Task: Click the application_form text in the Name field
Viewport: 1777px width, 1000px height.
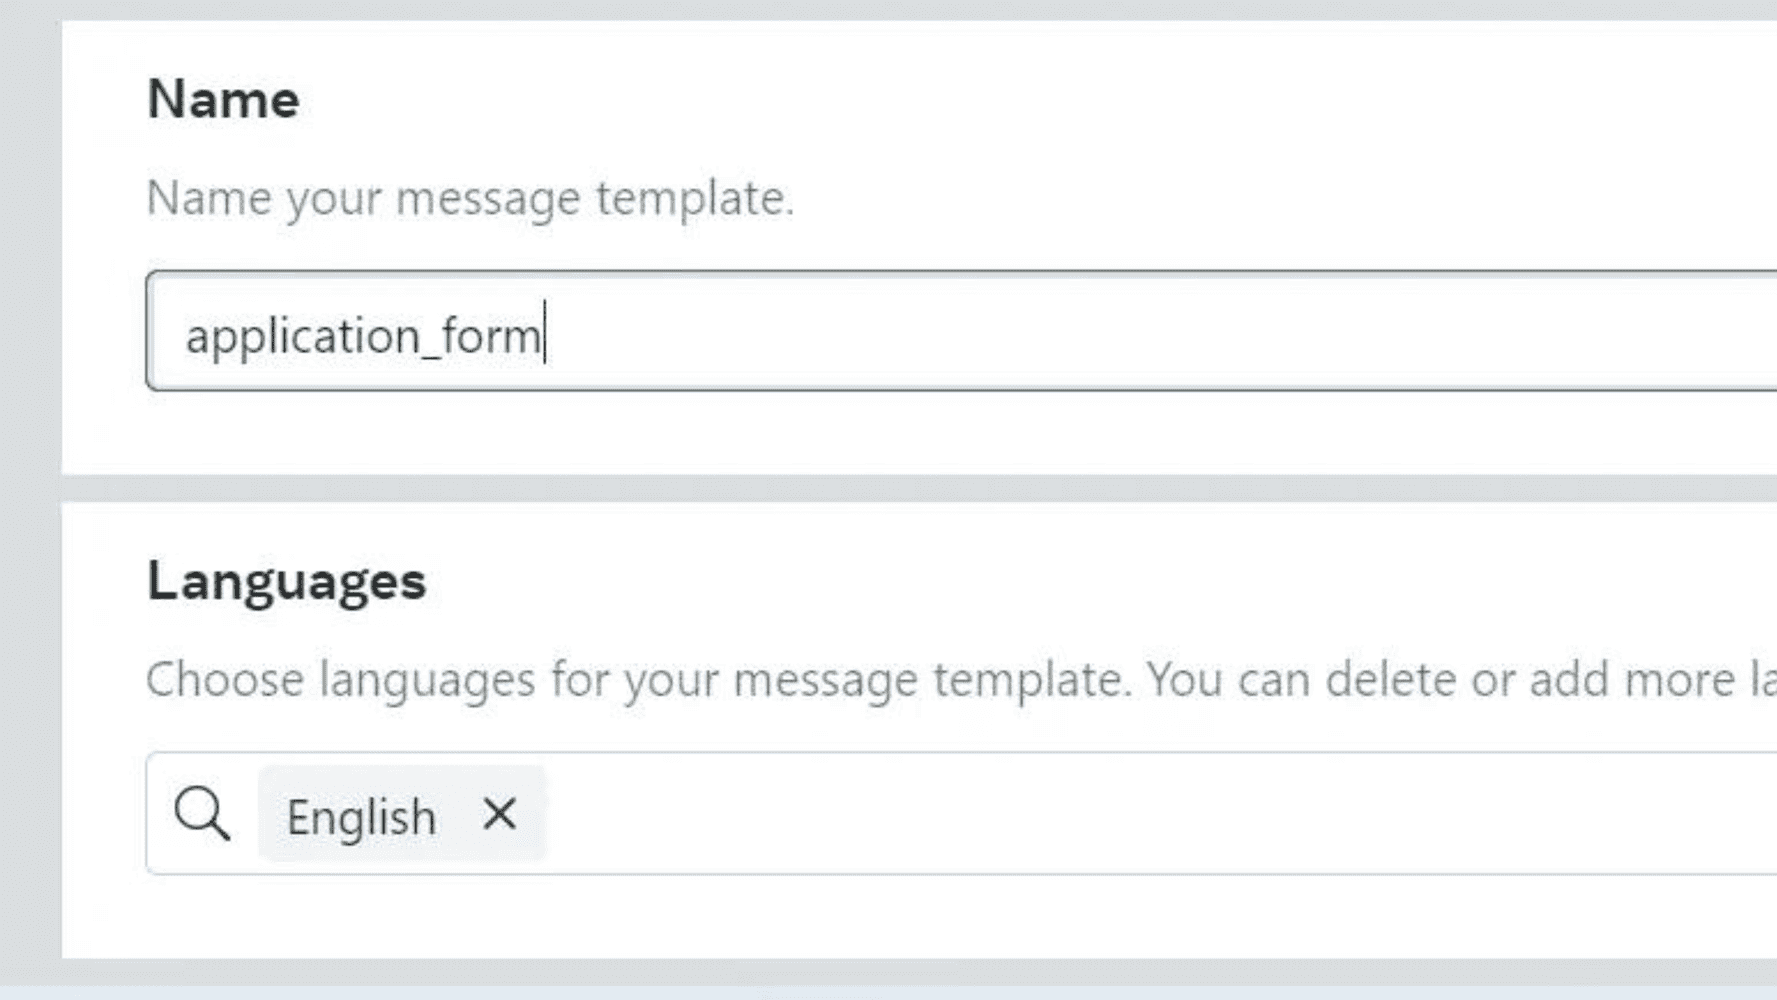Action: [x=363, y=336]
